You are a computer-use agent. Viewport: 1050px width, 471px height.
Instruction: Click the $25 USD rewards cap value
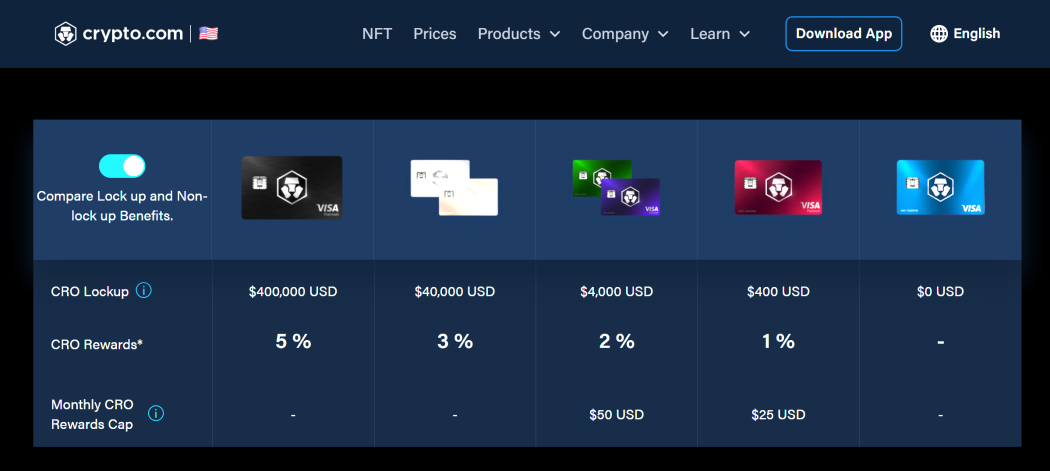click(x=778, y=415)
